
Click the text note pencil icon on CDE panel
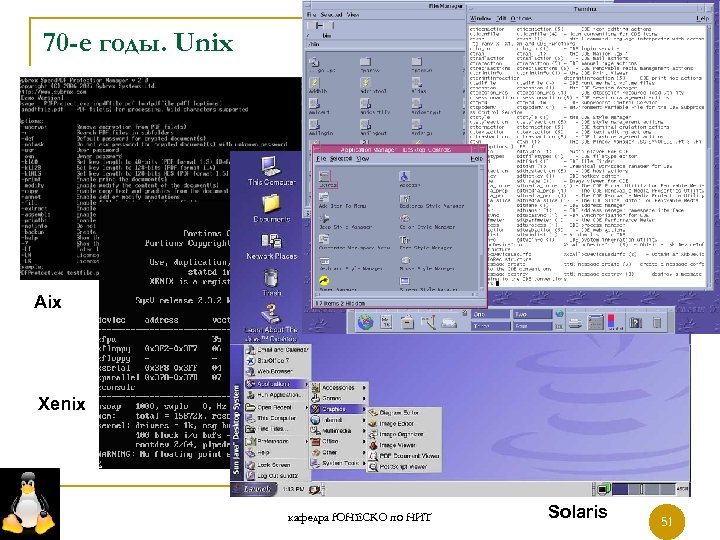[x=428, y=322]
